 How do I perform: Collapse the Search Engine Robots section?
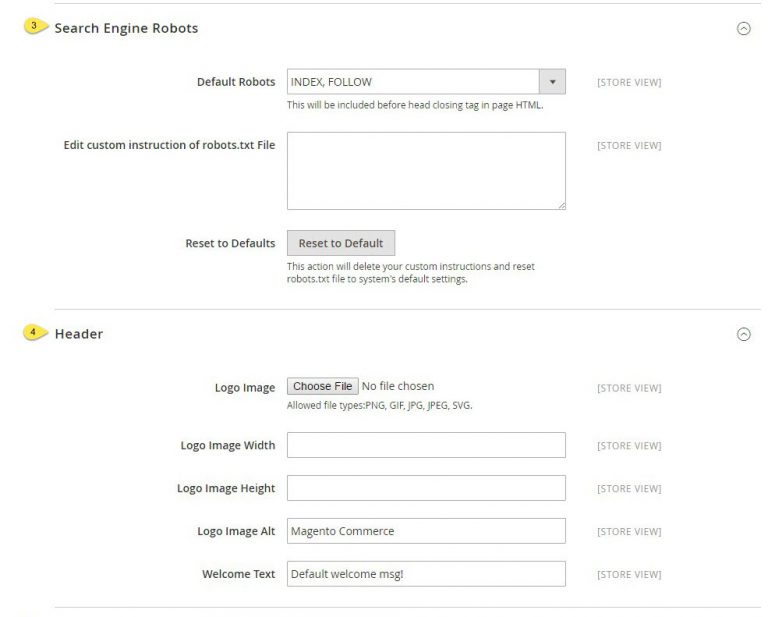click(744, 28)
